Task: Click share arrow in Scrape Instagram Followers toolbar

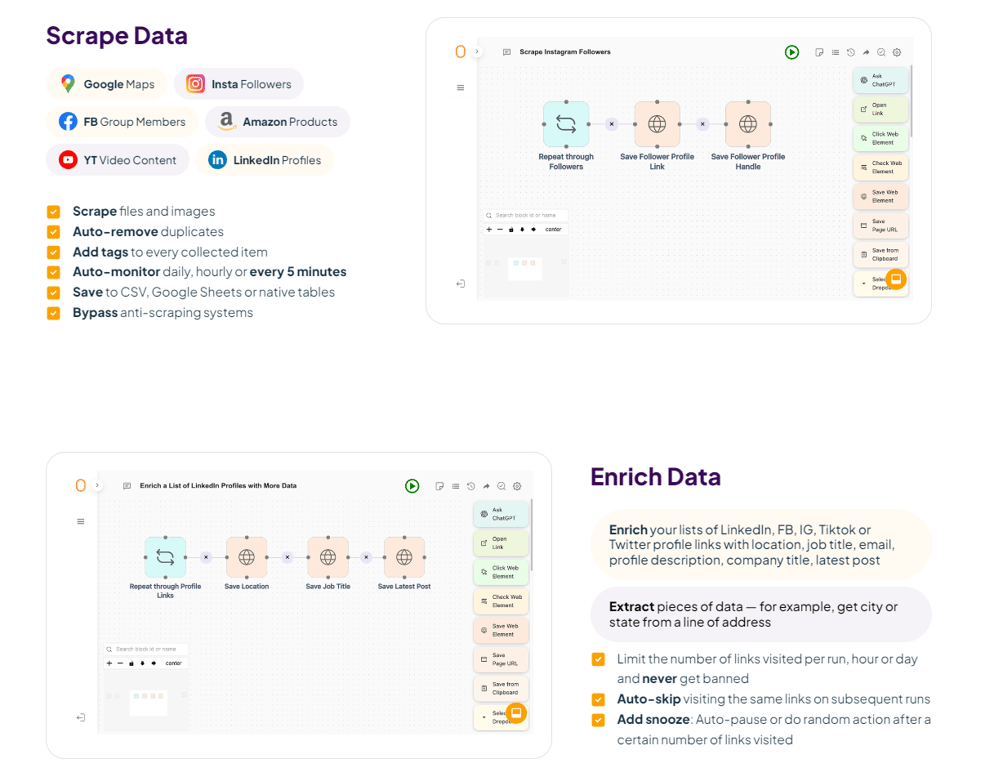Action: click(866, 53)
